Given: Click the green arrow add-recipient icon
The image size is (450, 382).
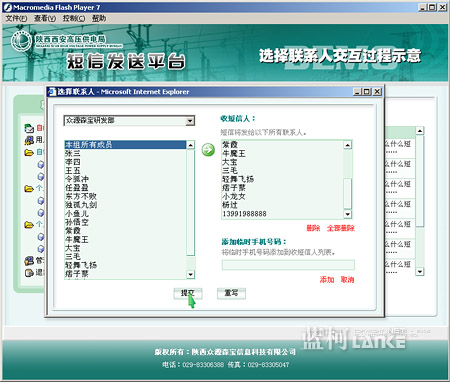Looking at the screenshot, I should tap(208, 150).
